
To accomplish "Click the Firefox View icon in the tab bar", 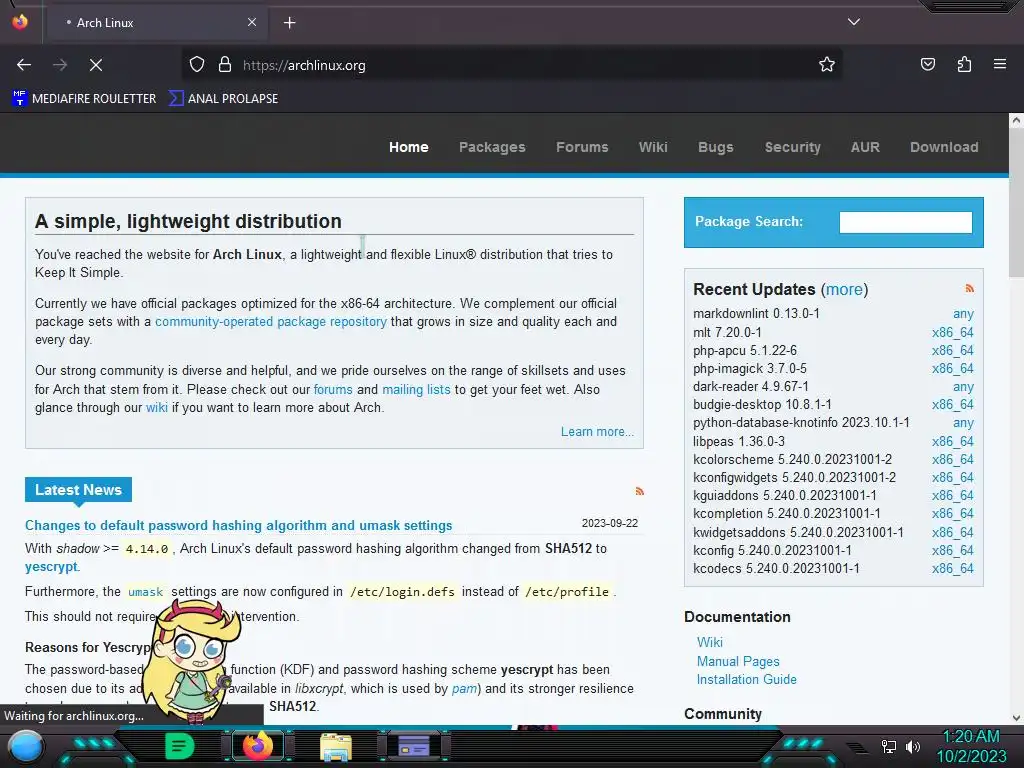I will [x=20, y=22].
